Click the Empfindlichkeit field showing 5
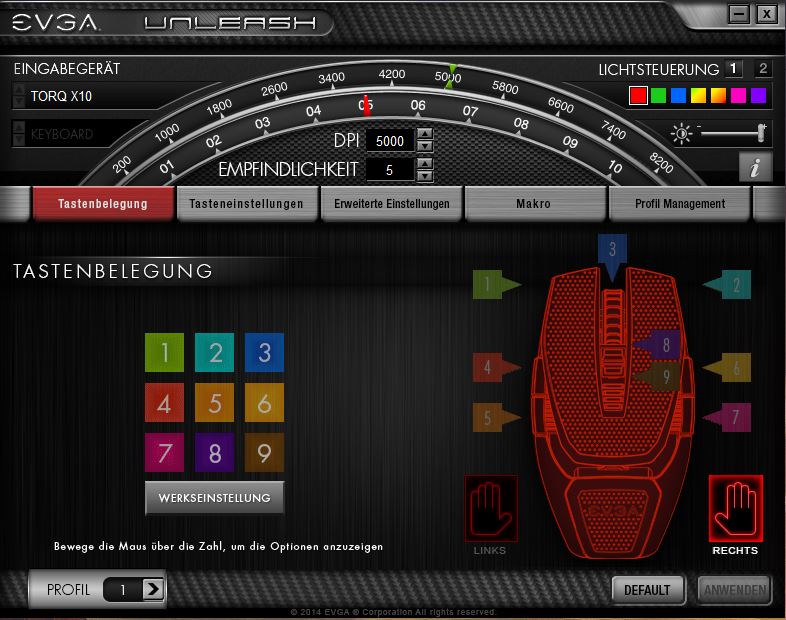The width and height of the screenshot is (786, 620). click(390, 170)
